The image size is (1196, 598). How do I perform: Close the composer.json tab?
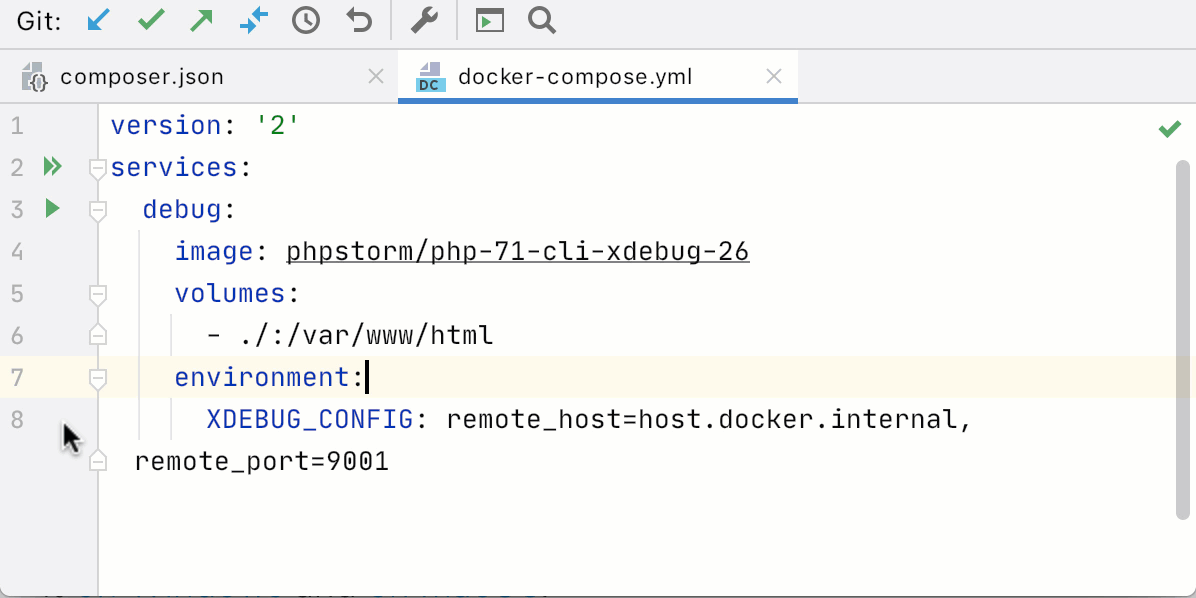coord(376,77)
